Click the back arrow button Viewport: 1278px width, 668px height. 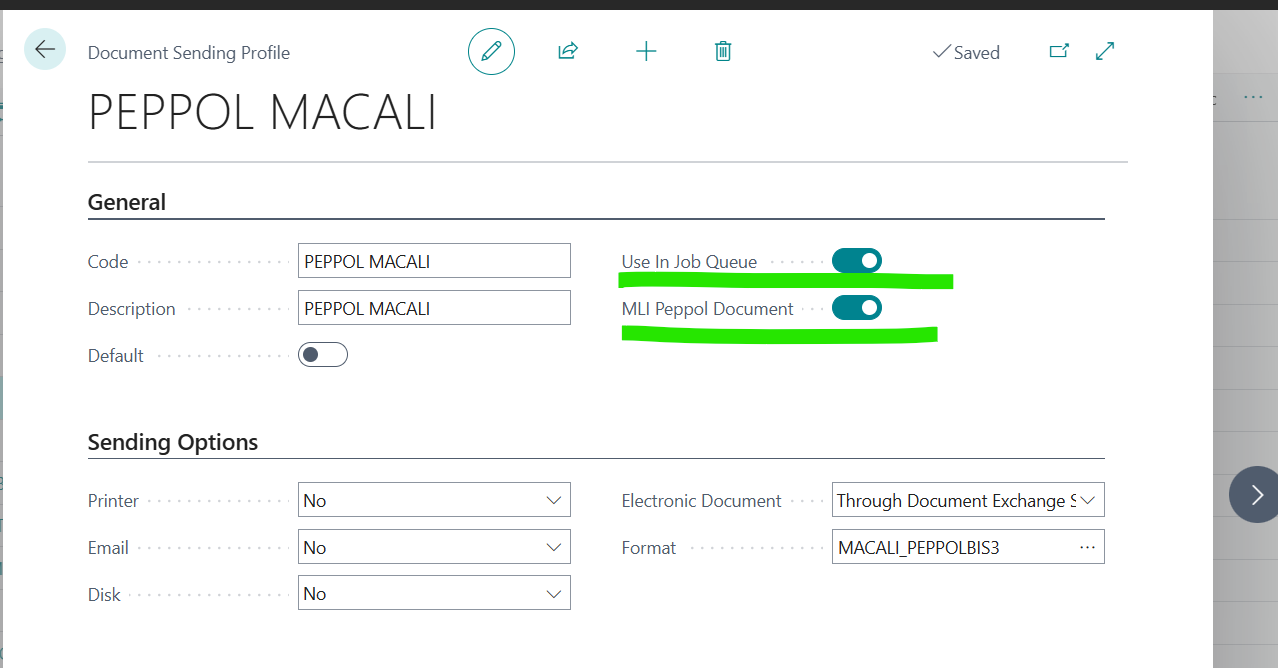pyautogui.click(x=45, y=50)
